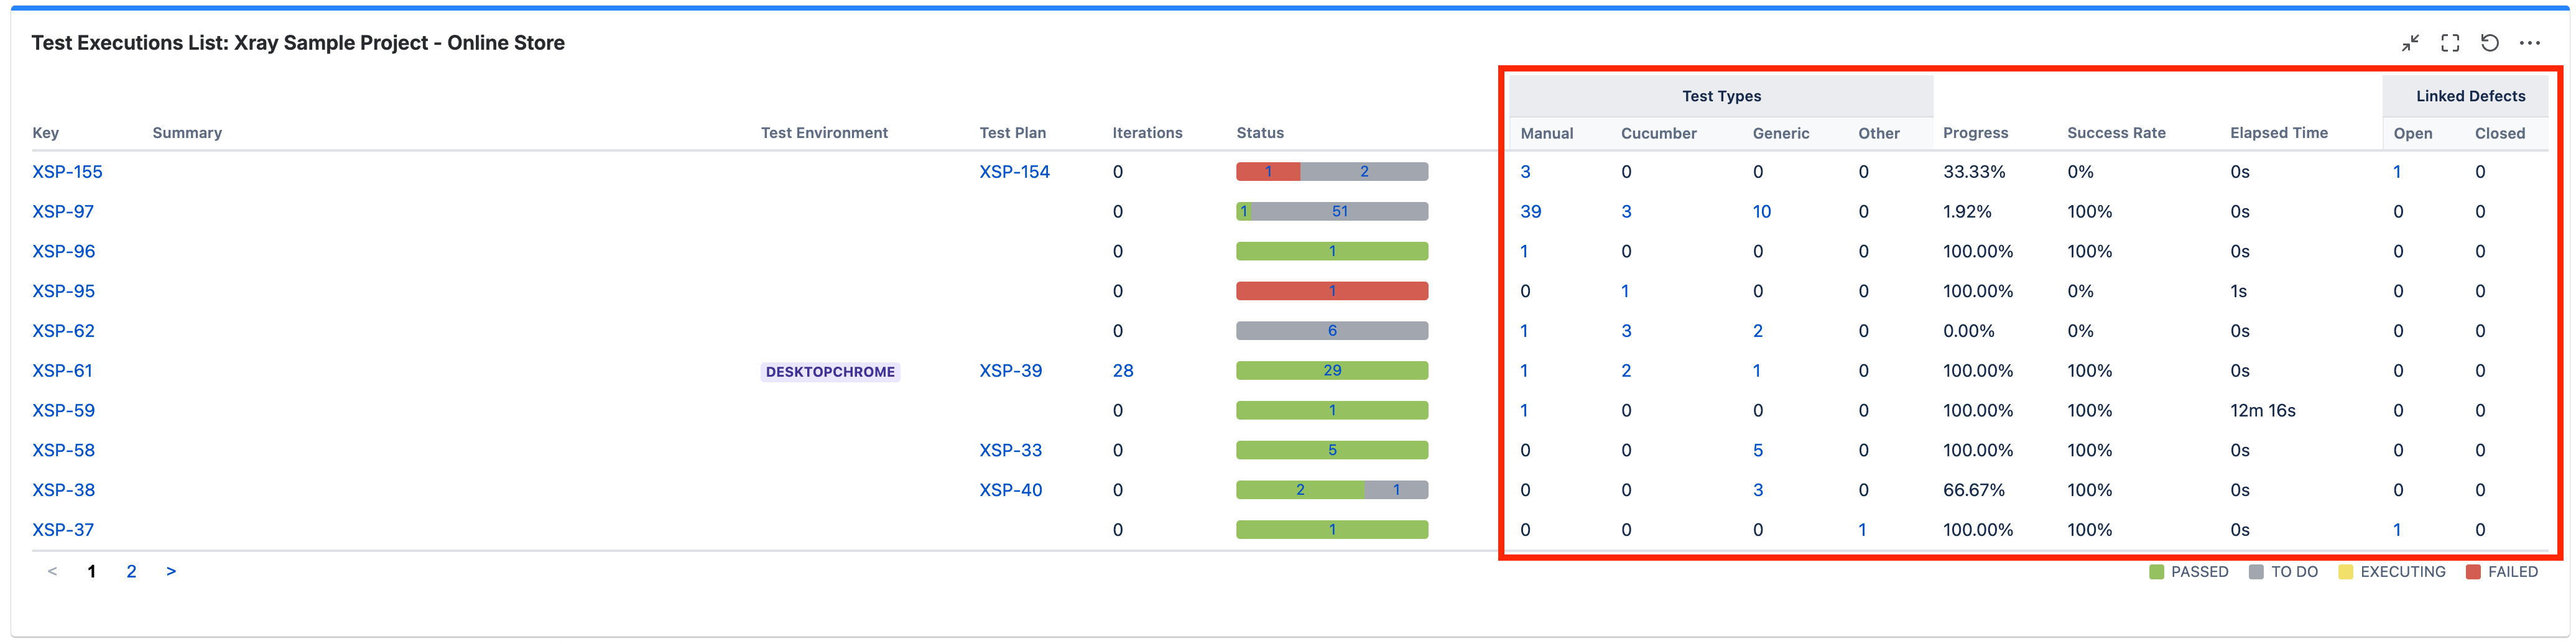
Task: Go to page 2 of results
Action: pos(131,571)
